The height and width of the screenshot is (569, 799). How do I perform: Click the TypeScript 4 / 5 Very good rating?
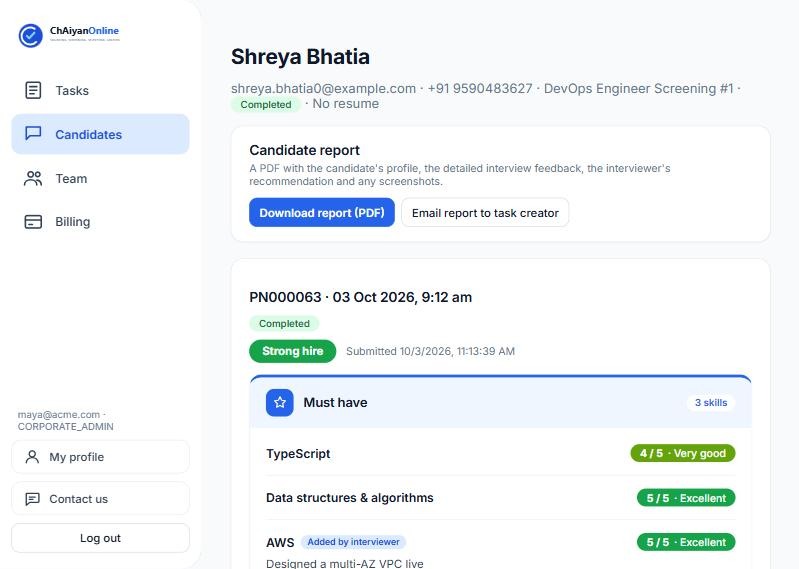pyautogui.click(x=683, y=453)
